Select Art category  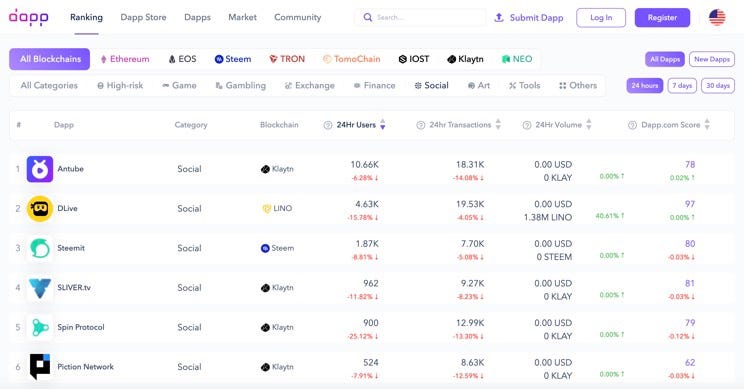coord(479,86)
